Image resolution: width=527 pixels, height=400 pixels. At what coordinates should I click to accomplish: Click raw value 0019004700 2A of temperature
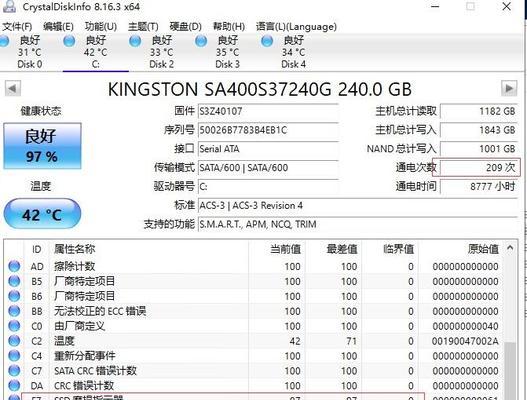pos(465,341)
